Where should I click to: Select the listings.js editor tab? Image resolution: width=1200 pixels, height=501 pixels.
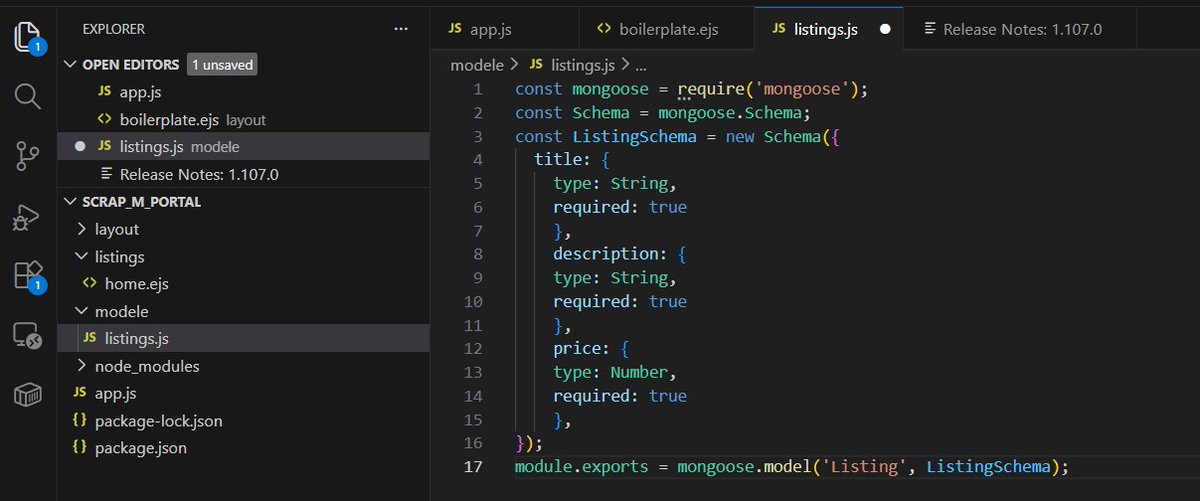828,29
